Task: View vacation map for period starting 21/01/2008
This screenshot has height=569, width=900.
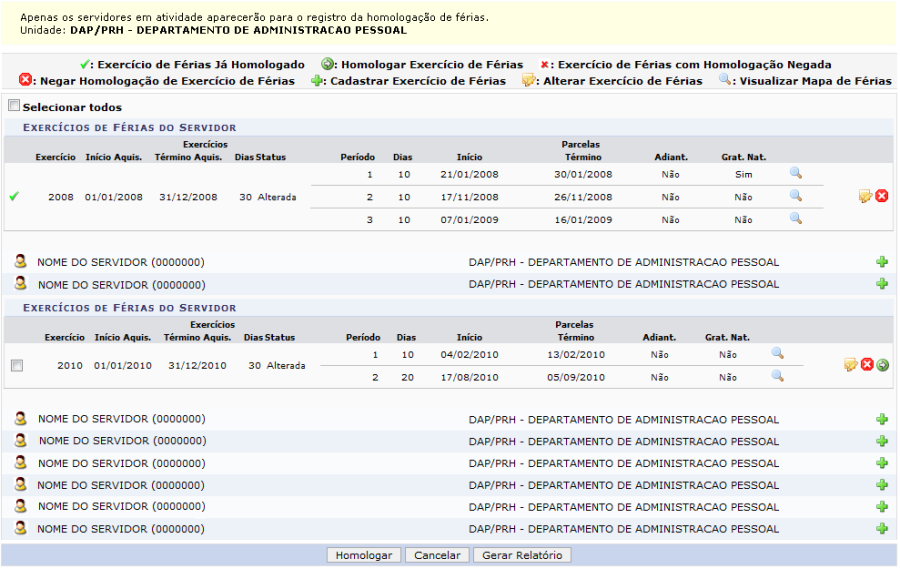Action: 796,174
